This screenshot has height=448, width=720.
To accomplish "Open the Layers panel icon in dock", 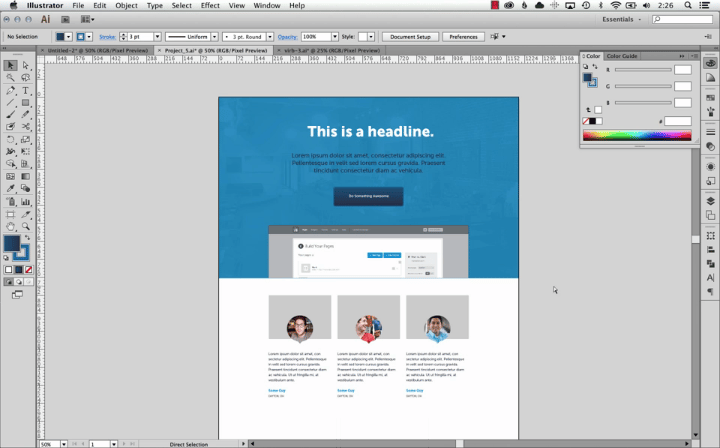I will [710, 200].
